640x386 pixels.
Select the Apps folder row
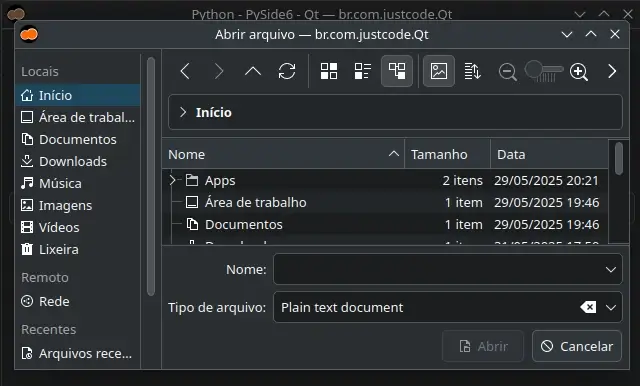coord(385,180)
